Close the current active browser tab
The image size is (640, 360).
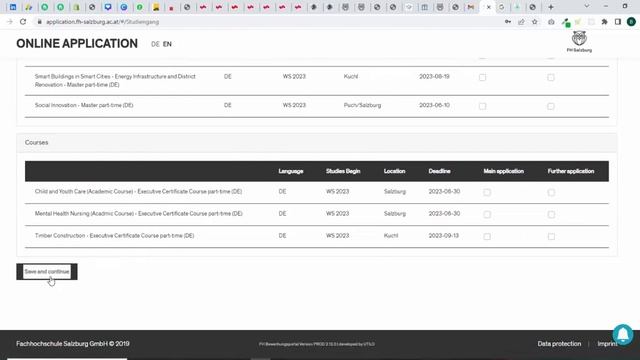click(489, 7)
